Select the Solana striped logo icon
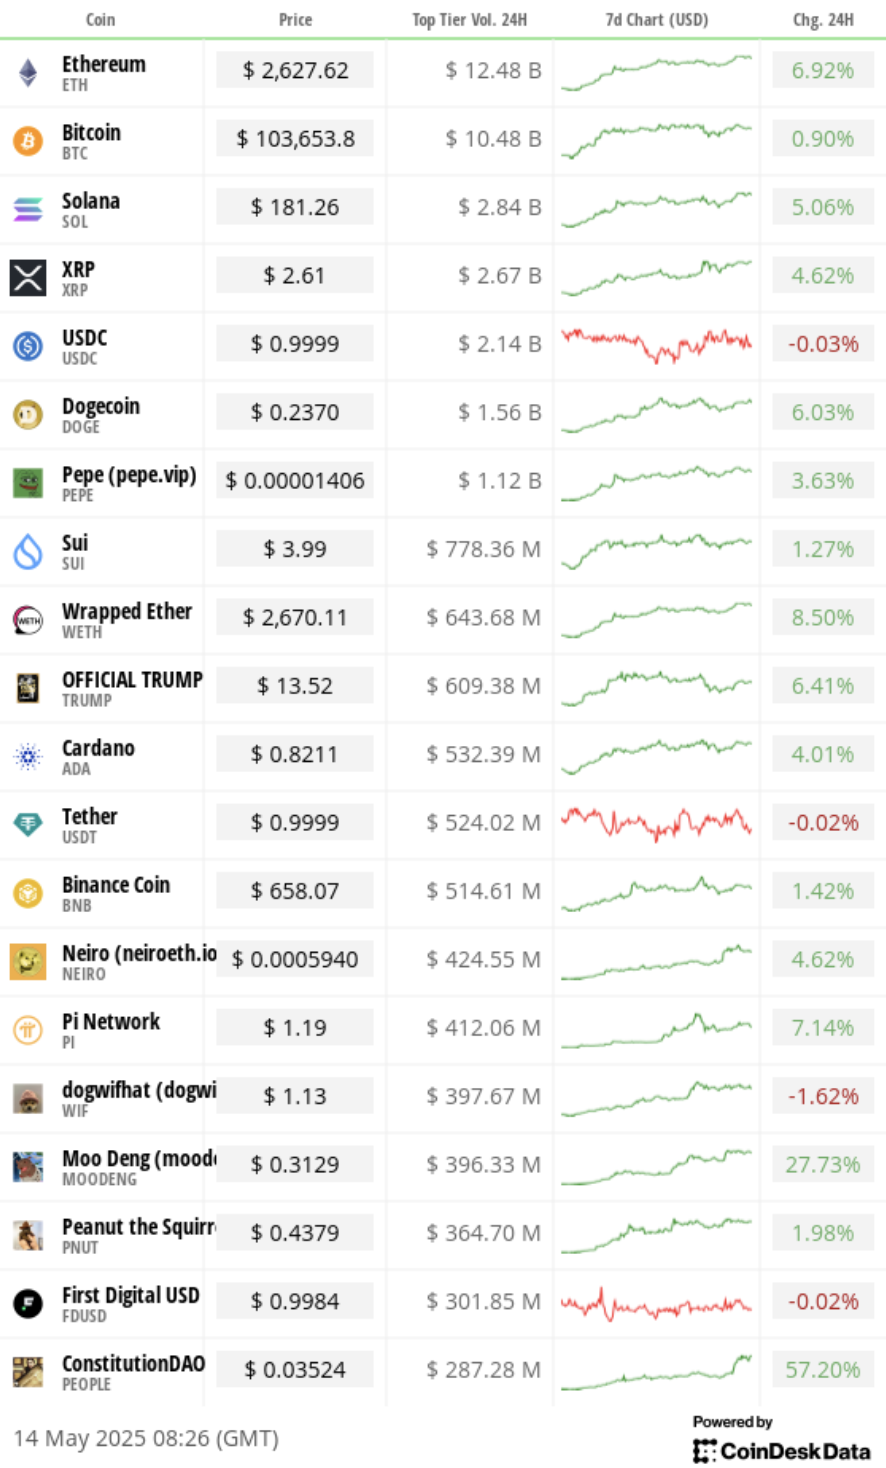The height and width of the screenshot is (1468, 886). (x=28, y=209)
